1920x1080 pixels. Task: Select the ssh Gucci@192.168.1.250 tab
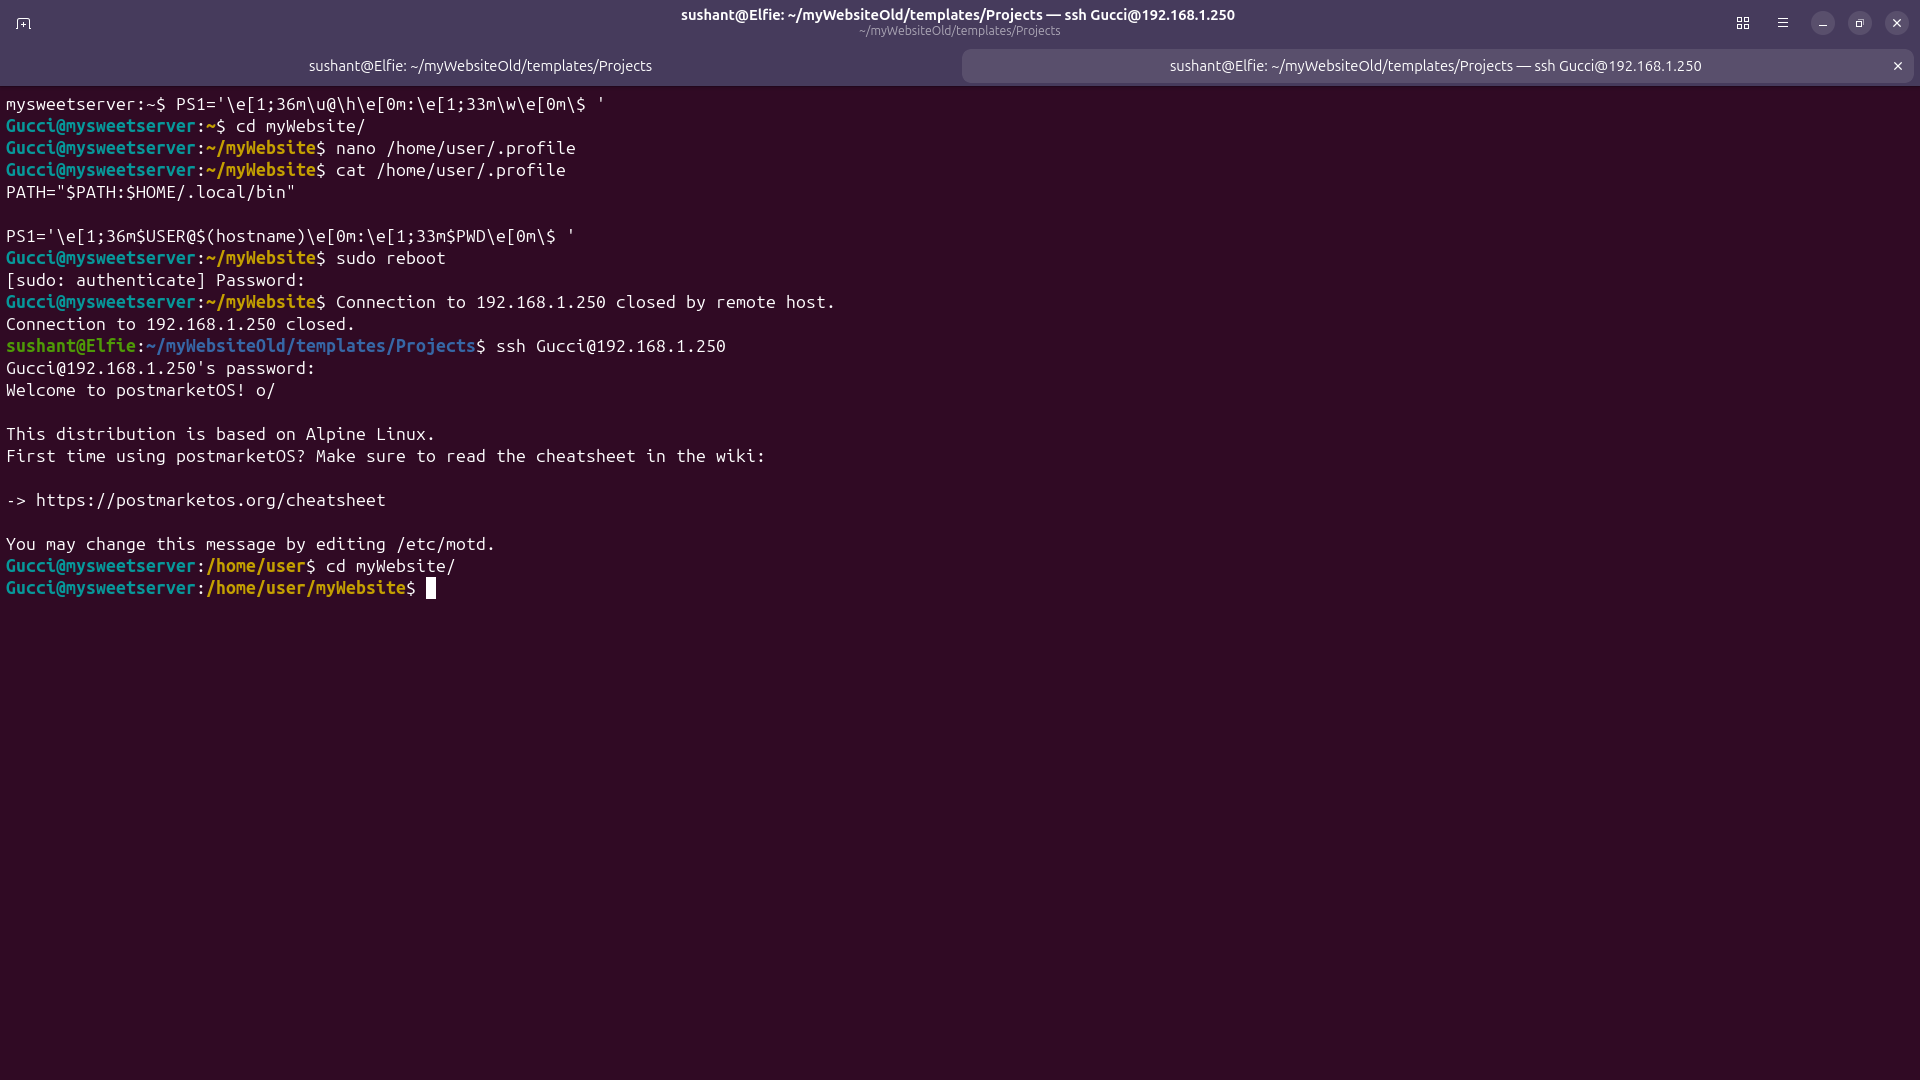1436,66
